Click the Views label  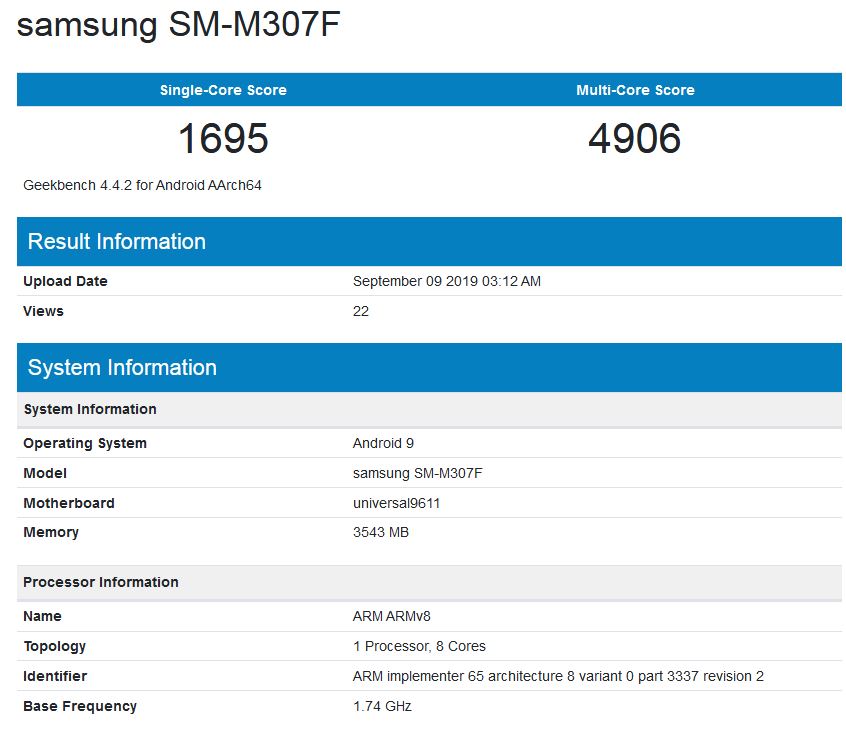pos(43,311)
